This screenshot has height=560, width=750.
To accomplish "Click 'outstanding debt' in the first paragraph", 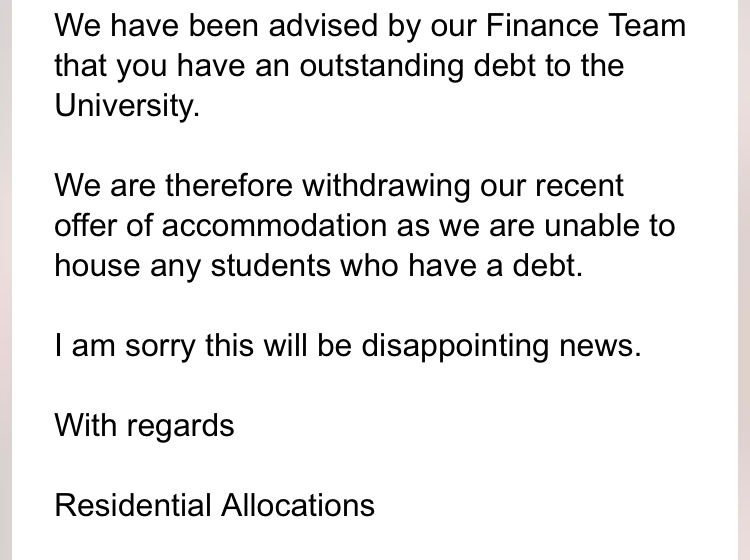I will (418, 66).
